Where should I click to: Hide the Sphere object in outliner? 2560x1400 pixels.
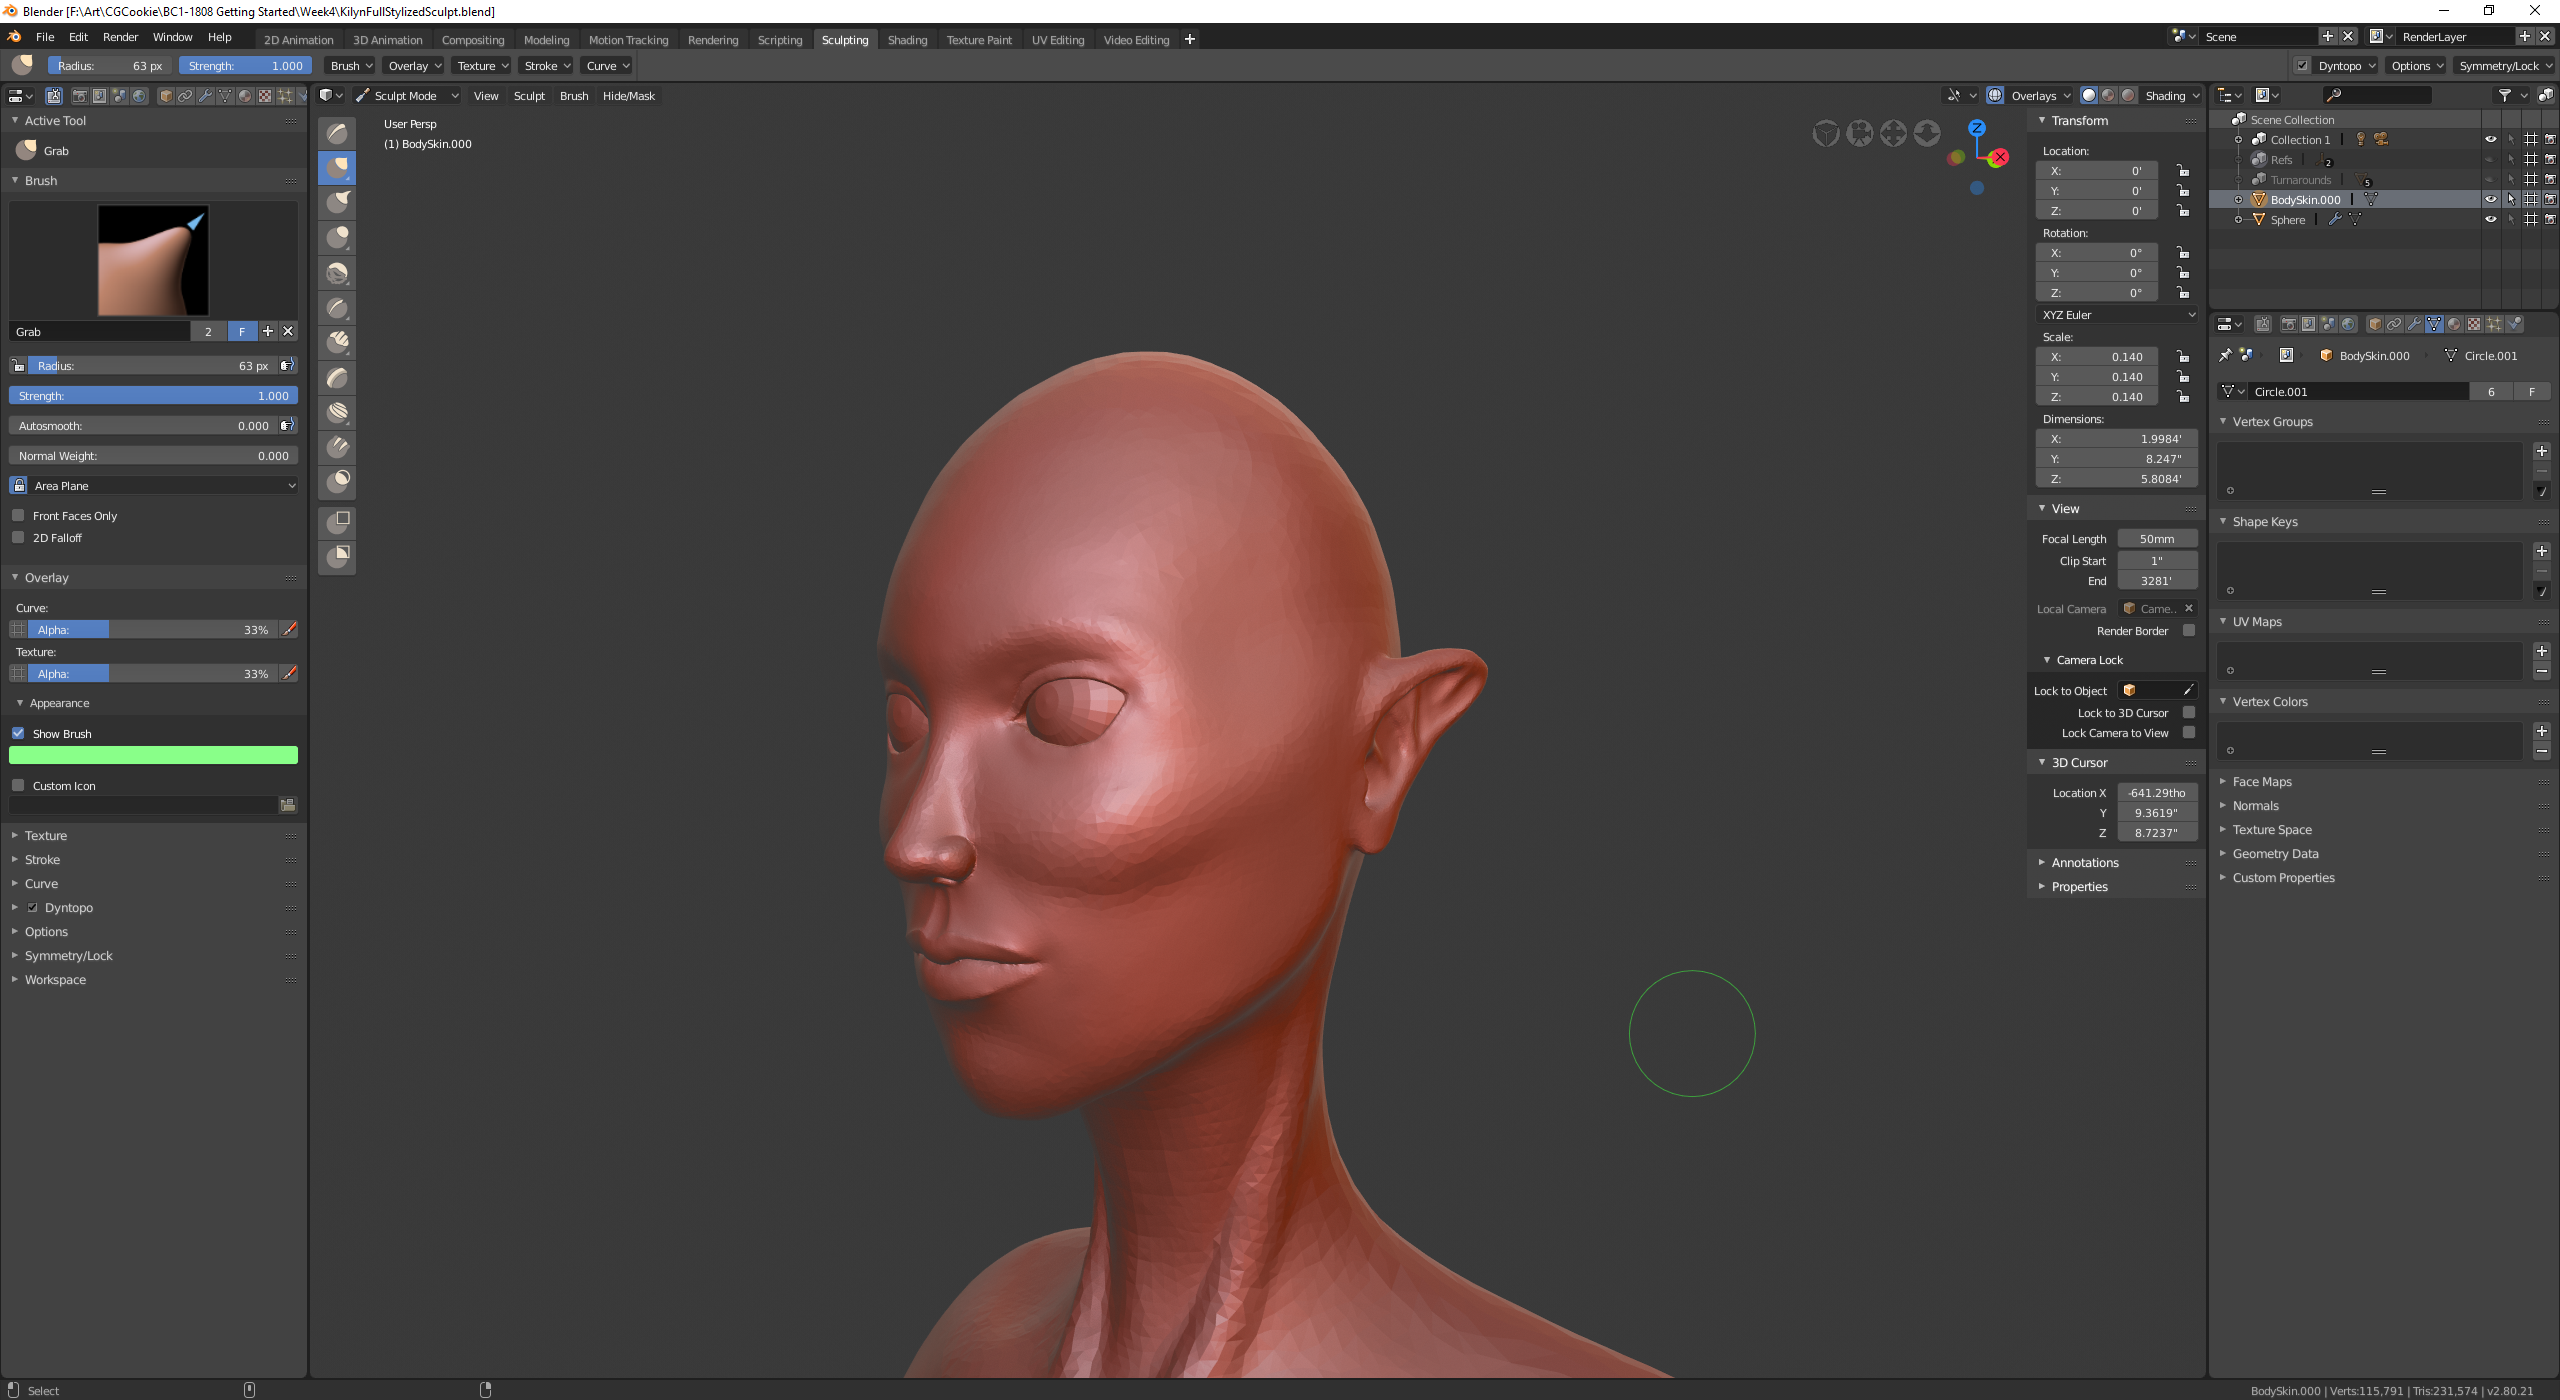click(x=2490, y=219)
